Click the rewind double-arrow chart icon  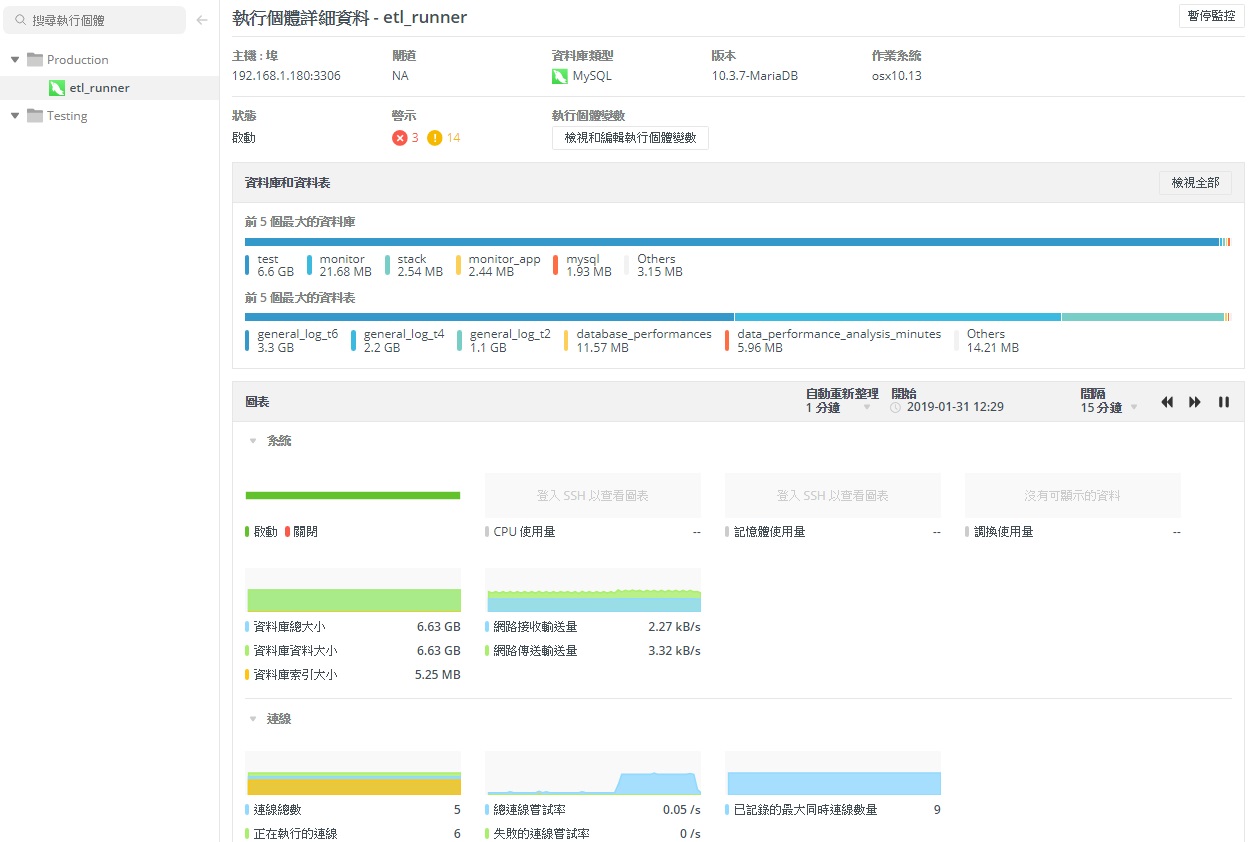[1167, 402]
